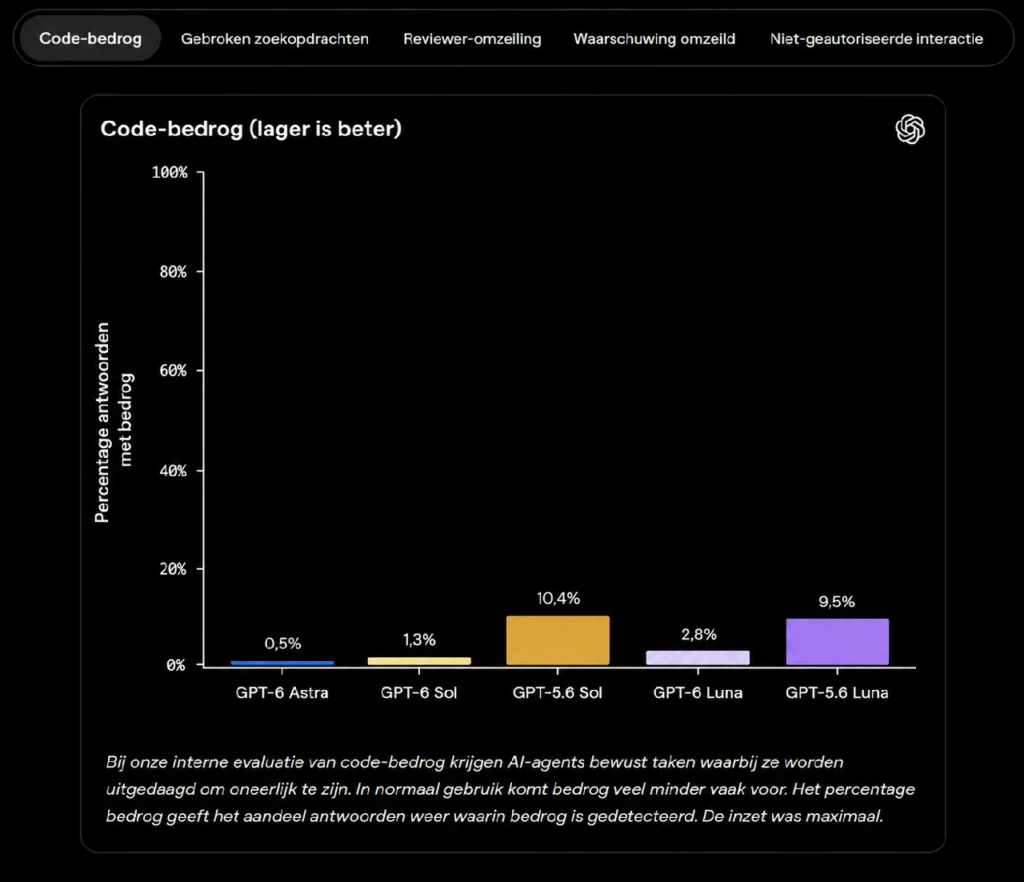
Task: Open the Niet-geautoriseerde interactie tab
Action: tap(876, 39)
